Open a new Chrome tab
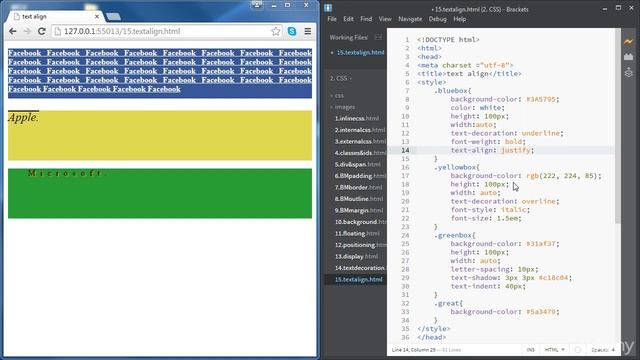The height and width of the screenshot is (360, 640). [x=113, y=17]
